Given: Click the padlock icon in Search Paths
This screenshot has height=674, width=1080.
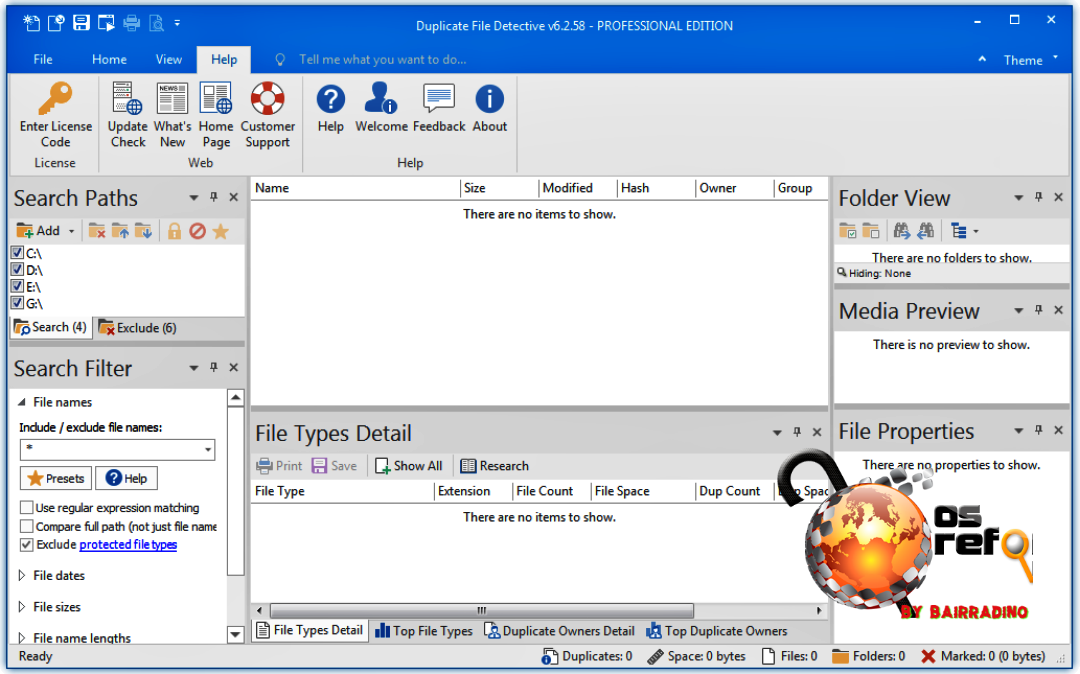Looking at the screenshot, I should point(174,231).
